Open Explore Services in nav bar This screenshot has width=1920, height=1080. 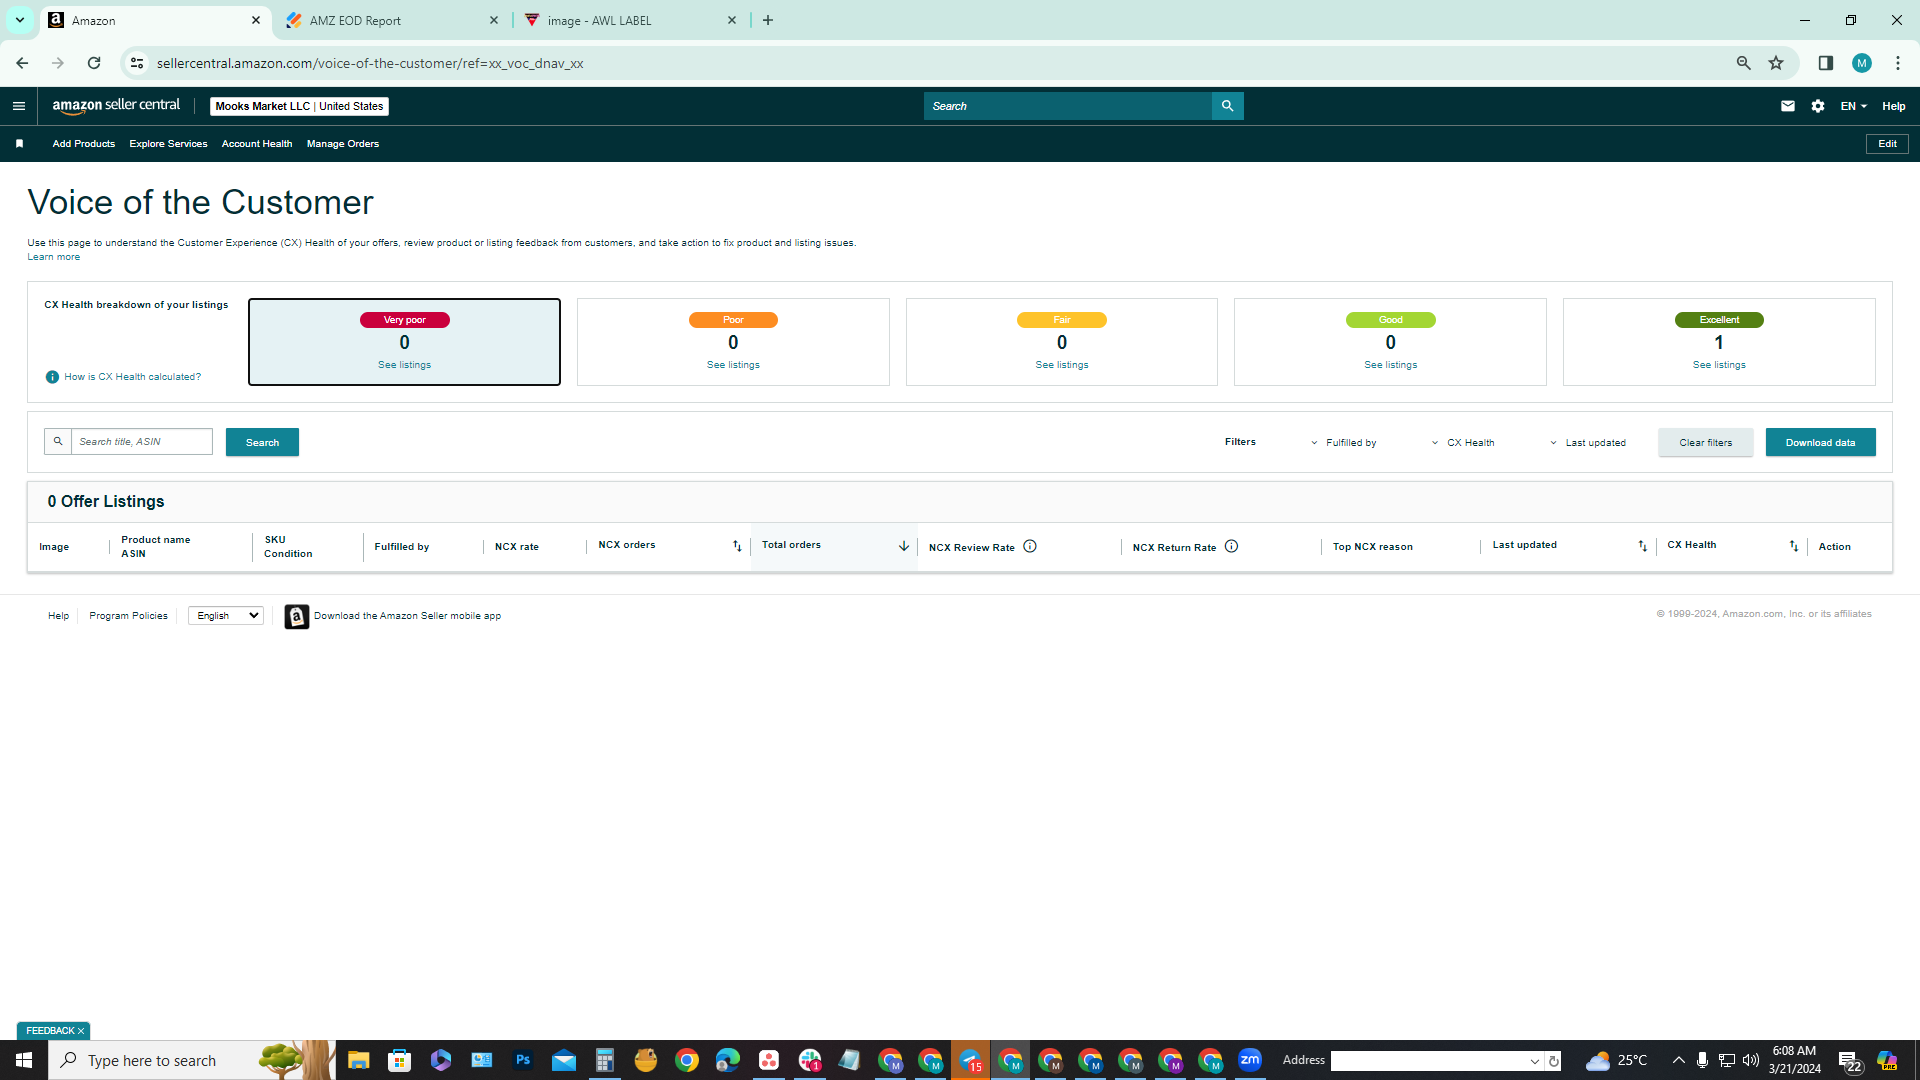[168, 144]
